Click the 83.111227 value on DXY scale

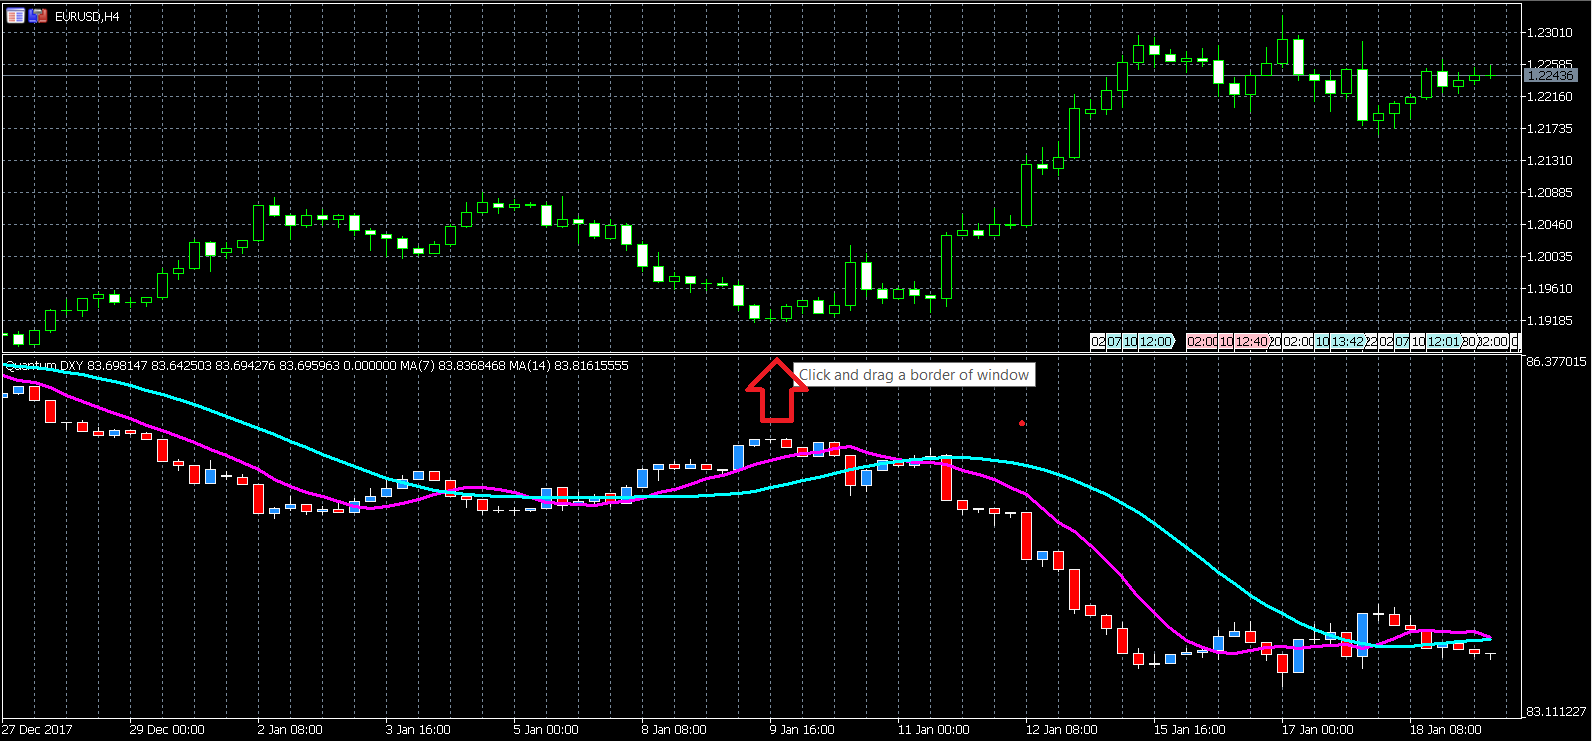pos(1556,712)
